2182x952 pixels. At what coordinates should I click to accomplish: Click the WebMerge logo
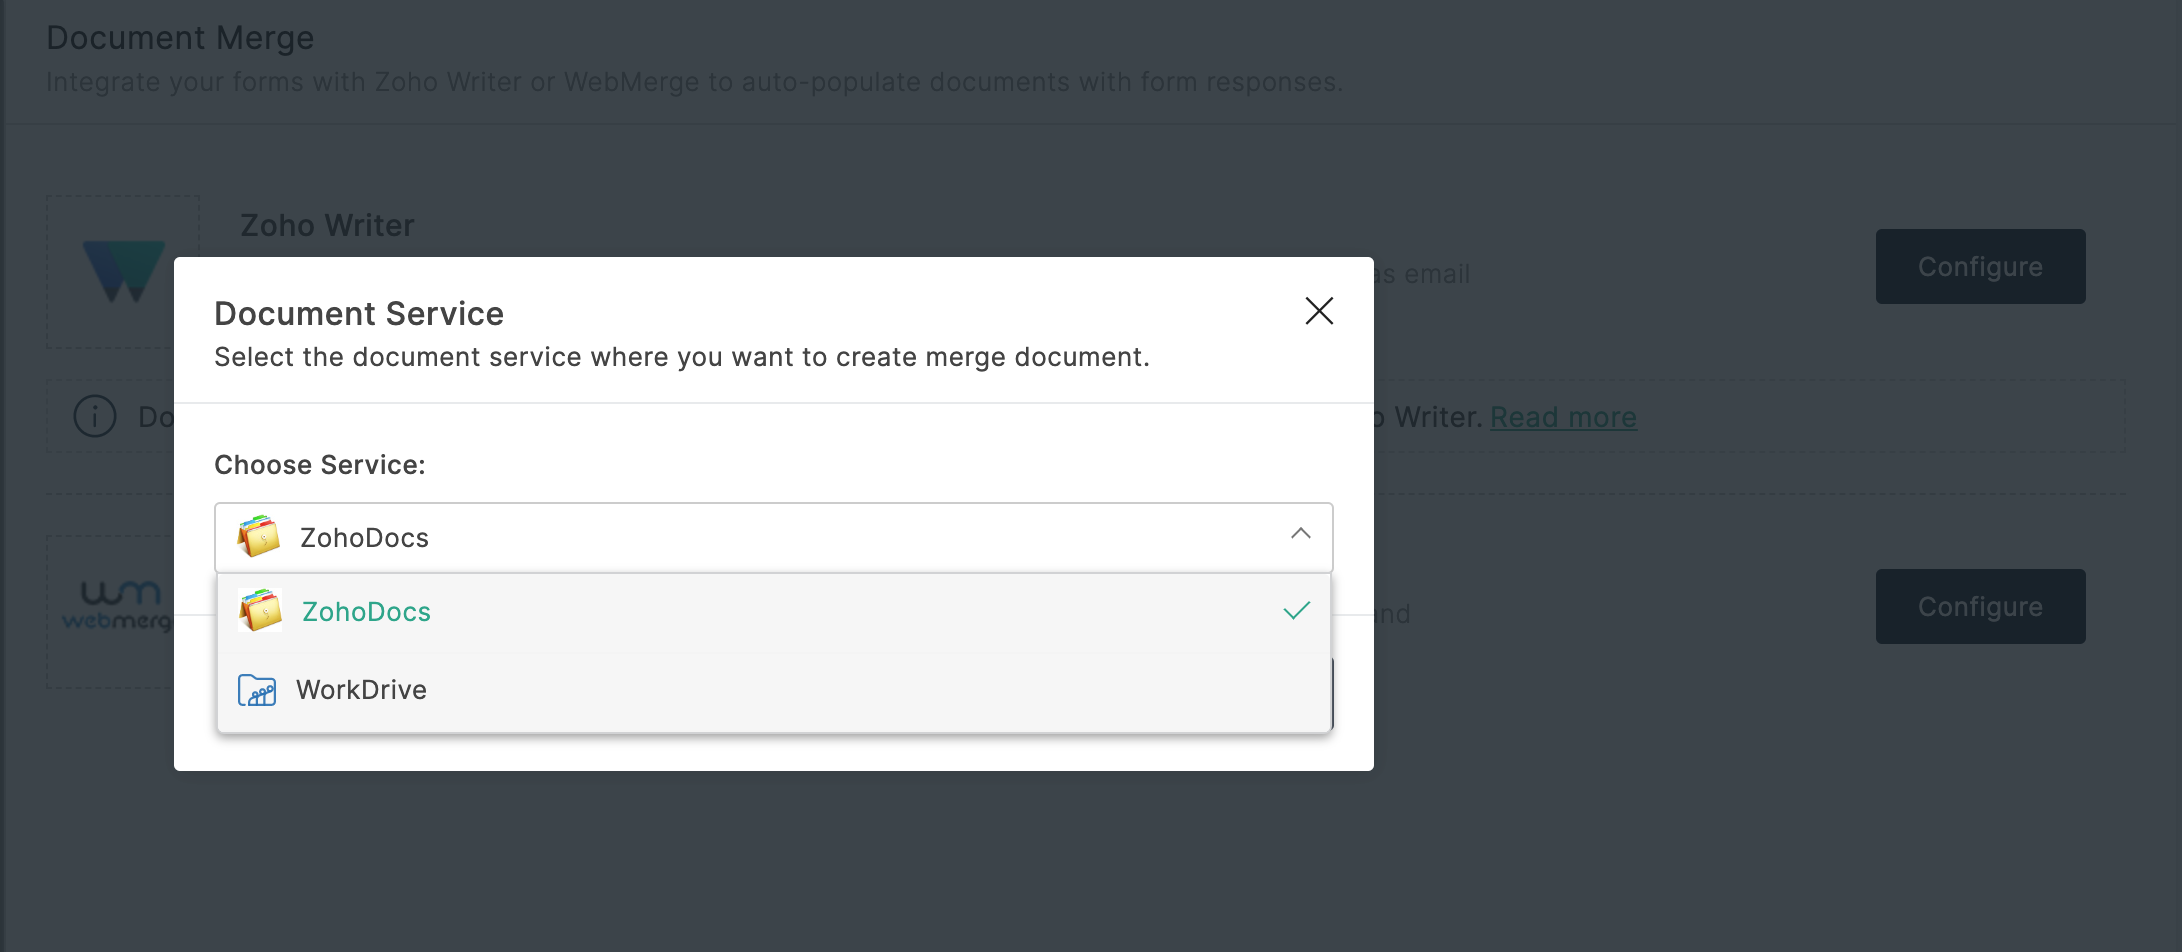[115, 606]
